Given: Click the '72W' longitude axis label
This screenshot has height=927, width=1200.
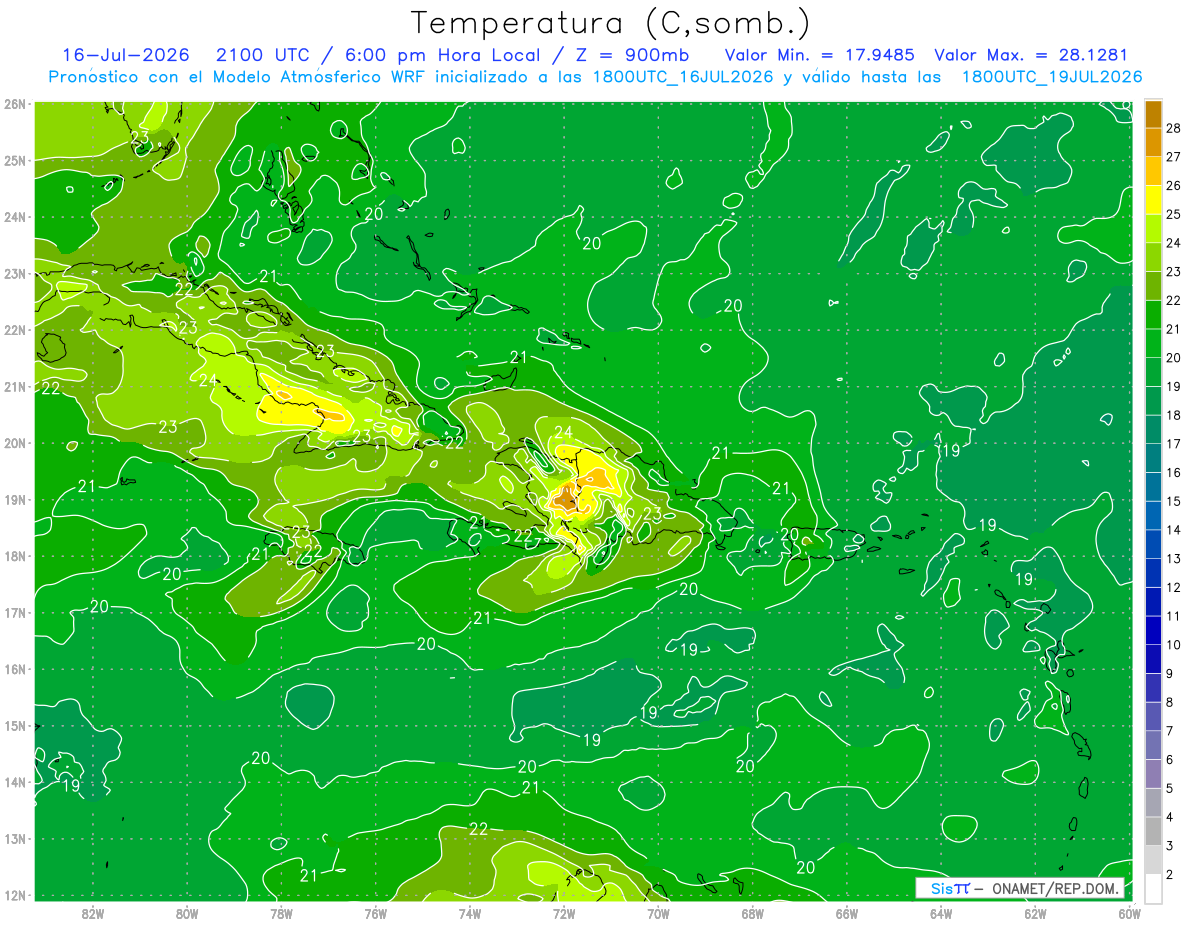Looking at the screenshot, I should (x=564, y=913).
